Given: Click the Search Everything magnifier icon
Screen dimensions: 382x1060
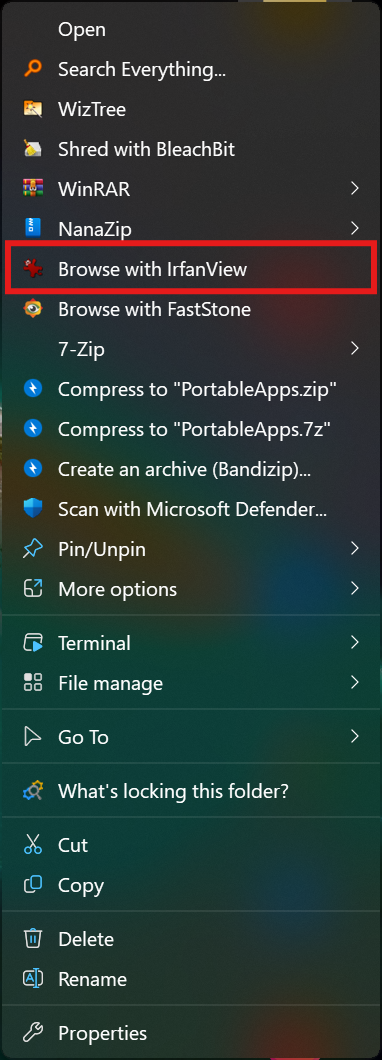Looking at the screenshot, I should (x=32, y=68).
